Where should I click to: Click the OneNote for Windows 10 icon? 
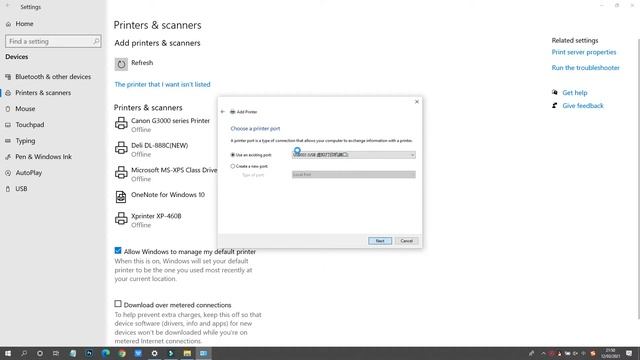tap(121, 197)
